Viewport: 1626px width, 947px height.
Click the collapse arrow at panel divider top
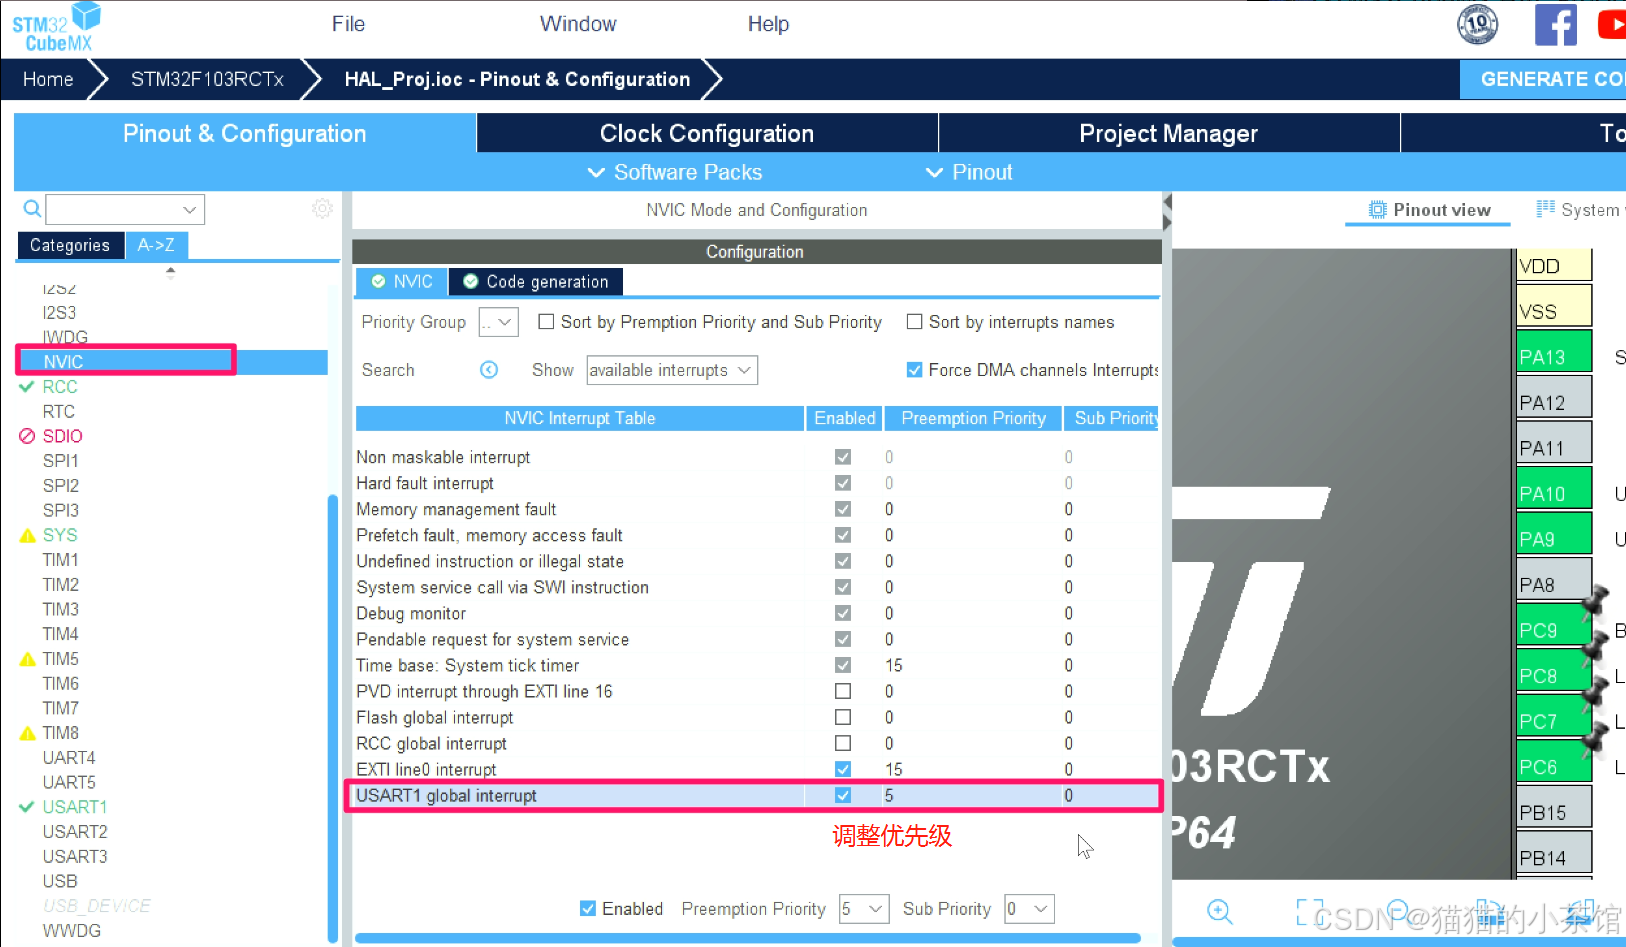coord(1167,202)
